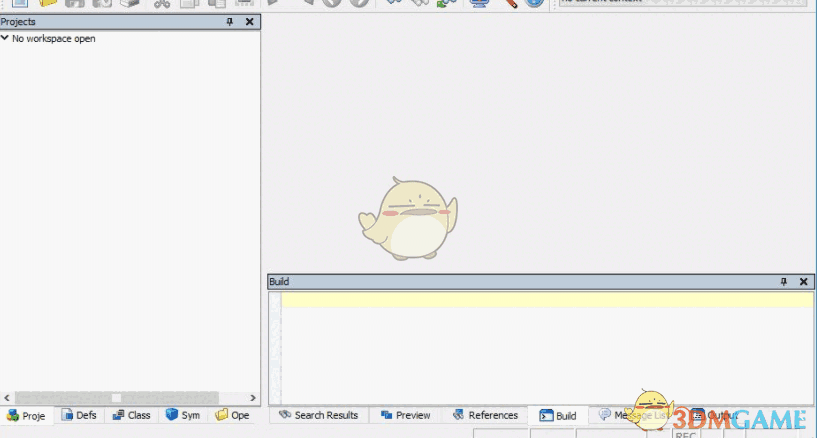The width and height of the screenshot is (817, 438).
Task: Click the left arrow of Projects scrollbar
Action: click(x=7, y=398)
